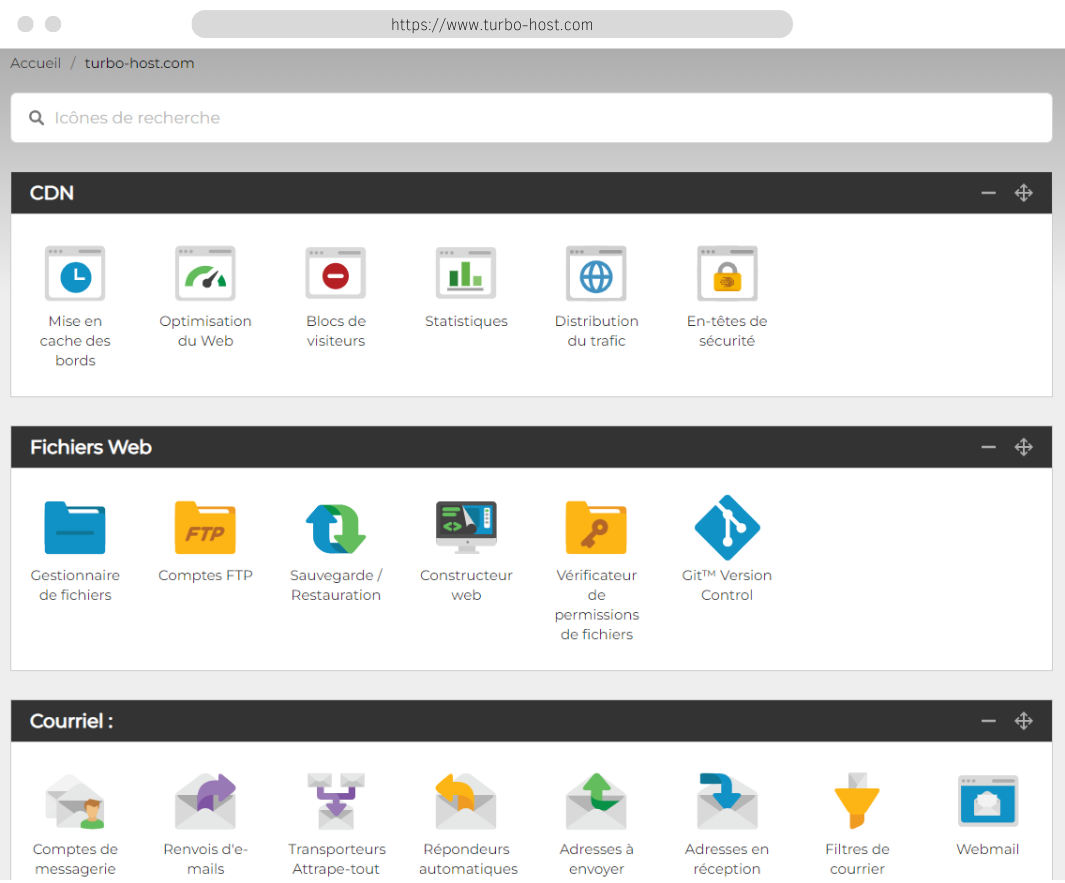Screen dimensions: 1065x883
Task: Open Comptes de messagerie icon
Action: point(75,801)
